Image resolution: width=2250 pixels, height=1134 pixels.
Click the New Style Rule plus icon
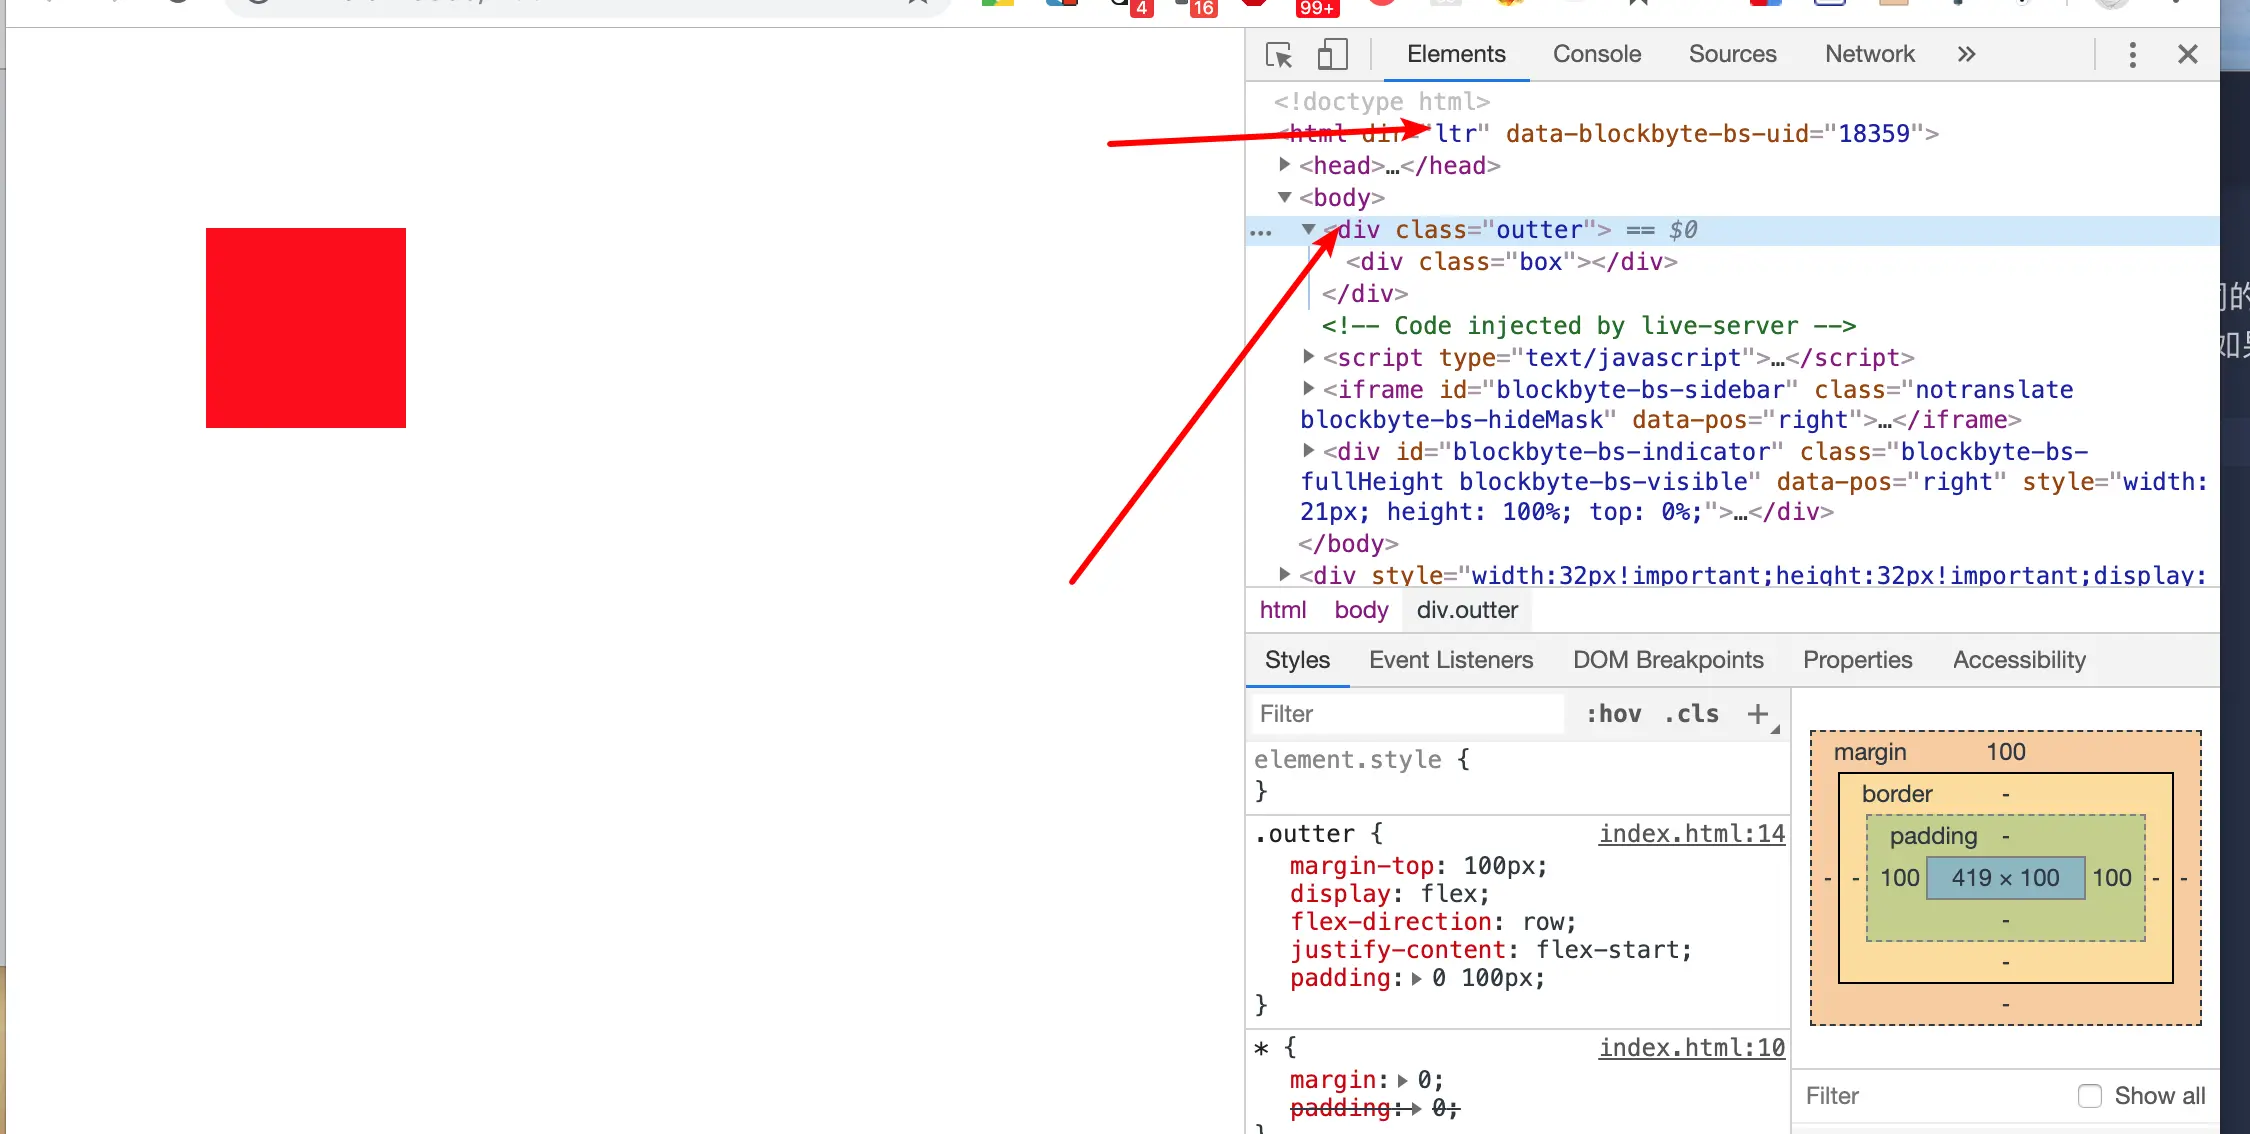(1757, 714)
